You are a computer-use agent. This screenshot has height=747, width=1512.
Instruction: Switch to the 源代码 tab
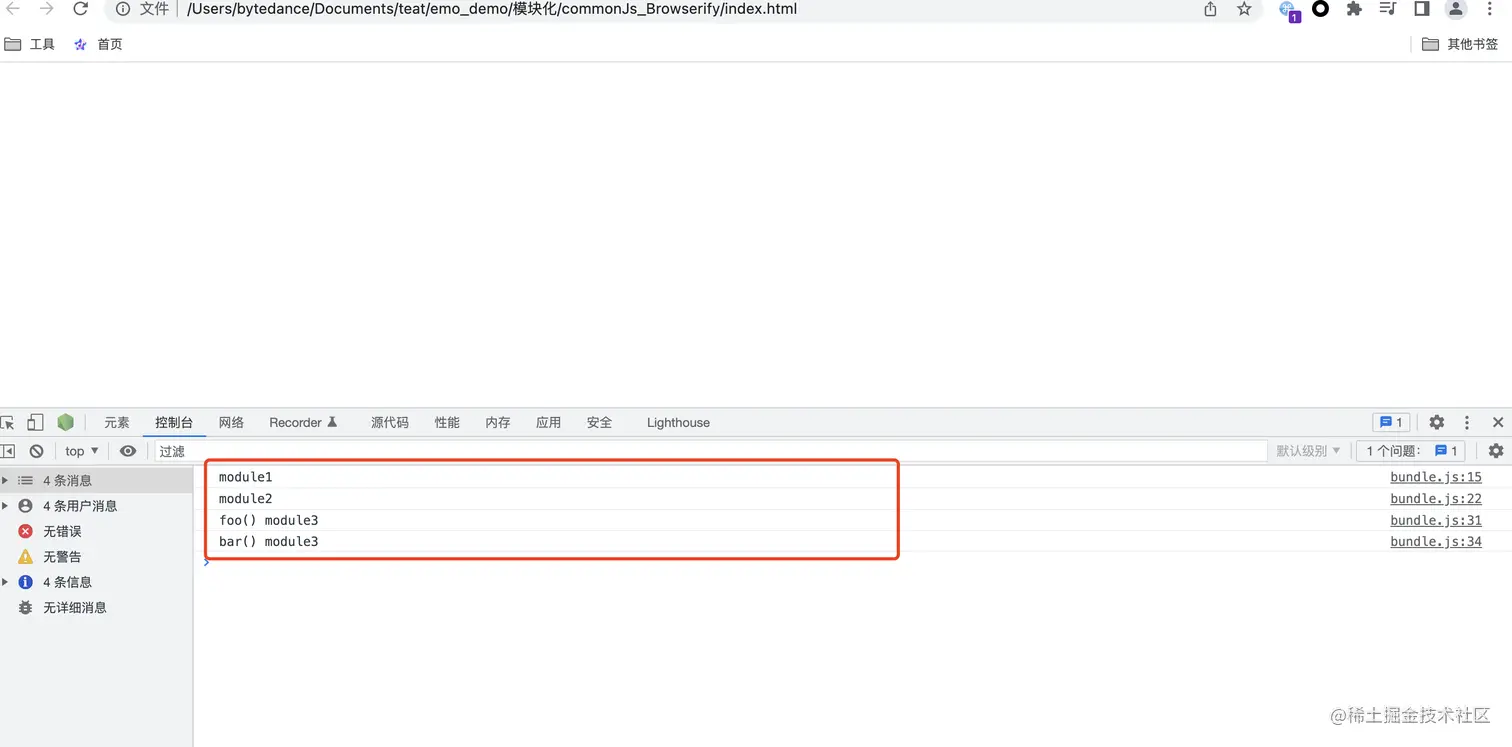point(390,422)
